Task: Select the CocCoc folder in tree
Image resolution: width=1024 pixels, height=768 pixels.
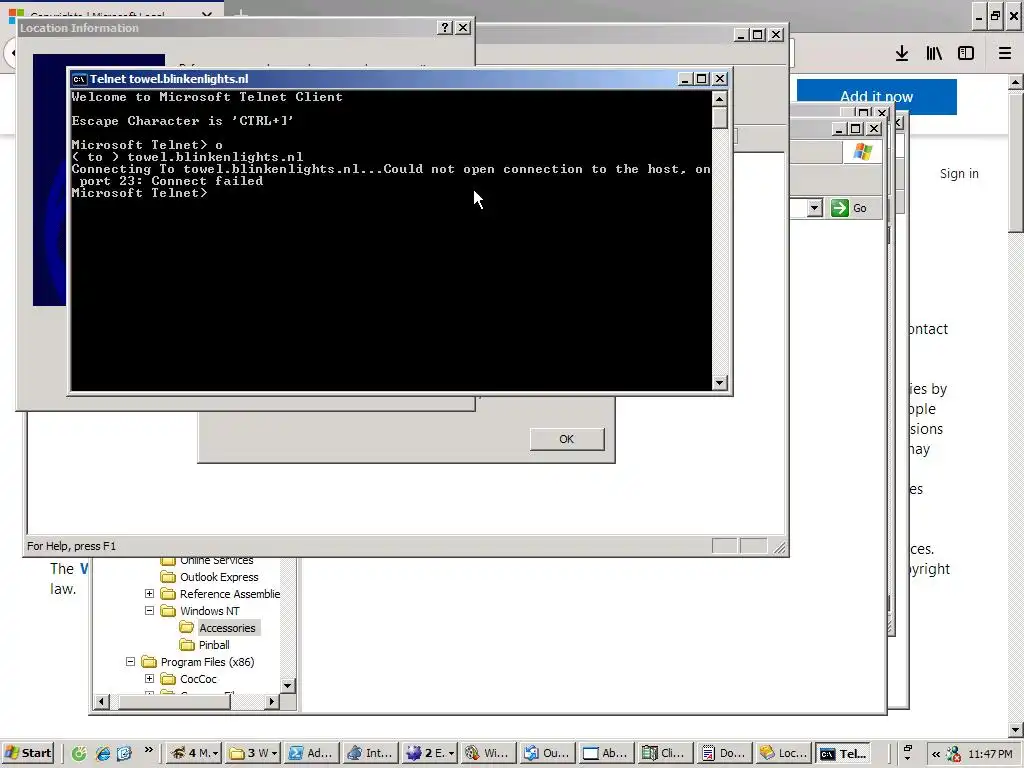Action: [198, 679]
